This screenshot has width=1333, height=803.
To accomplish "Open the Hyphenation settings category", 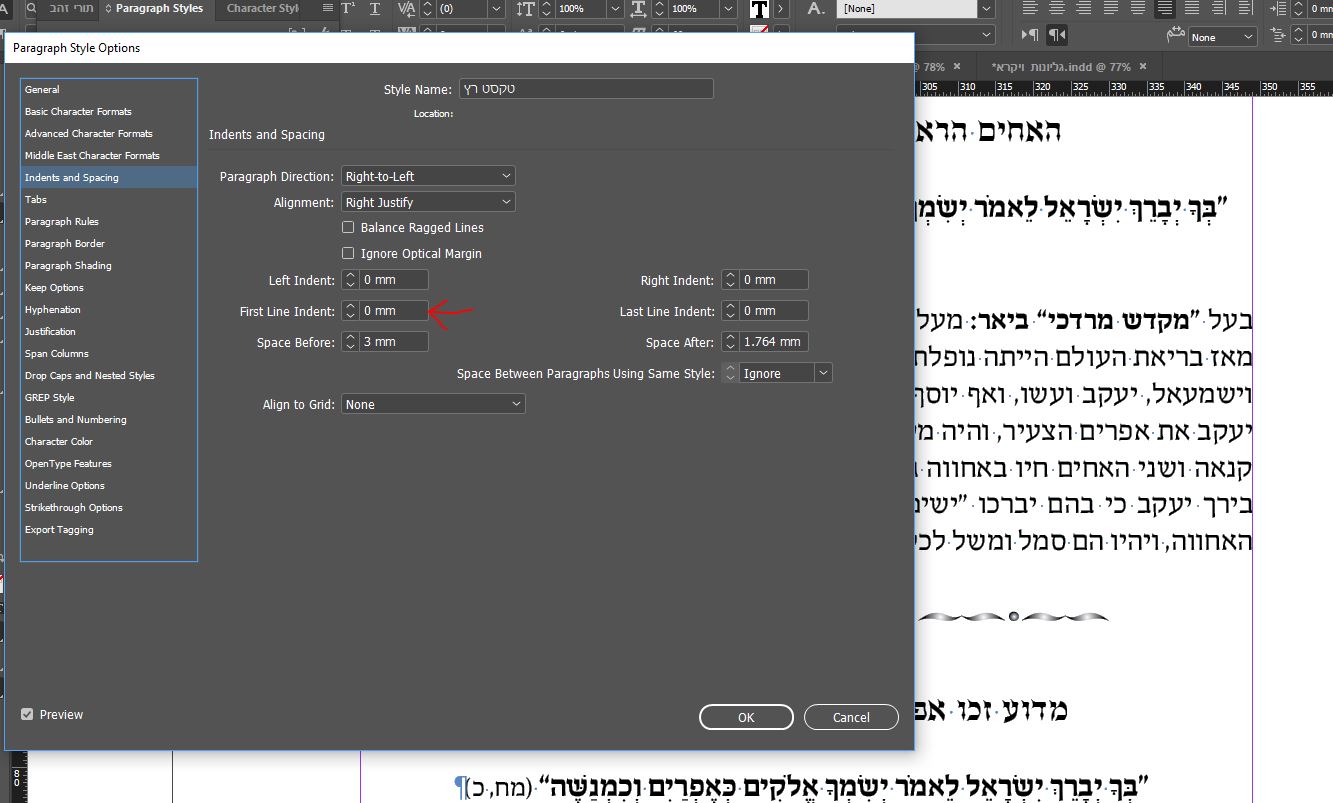I will click(53, 309).
